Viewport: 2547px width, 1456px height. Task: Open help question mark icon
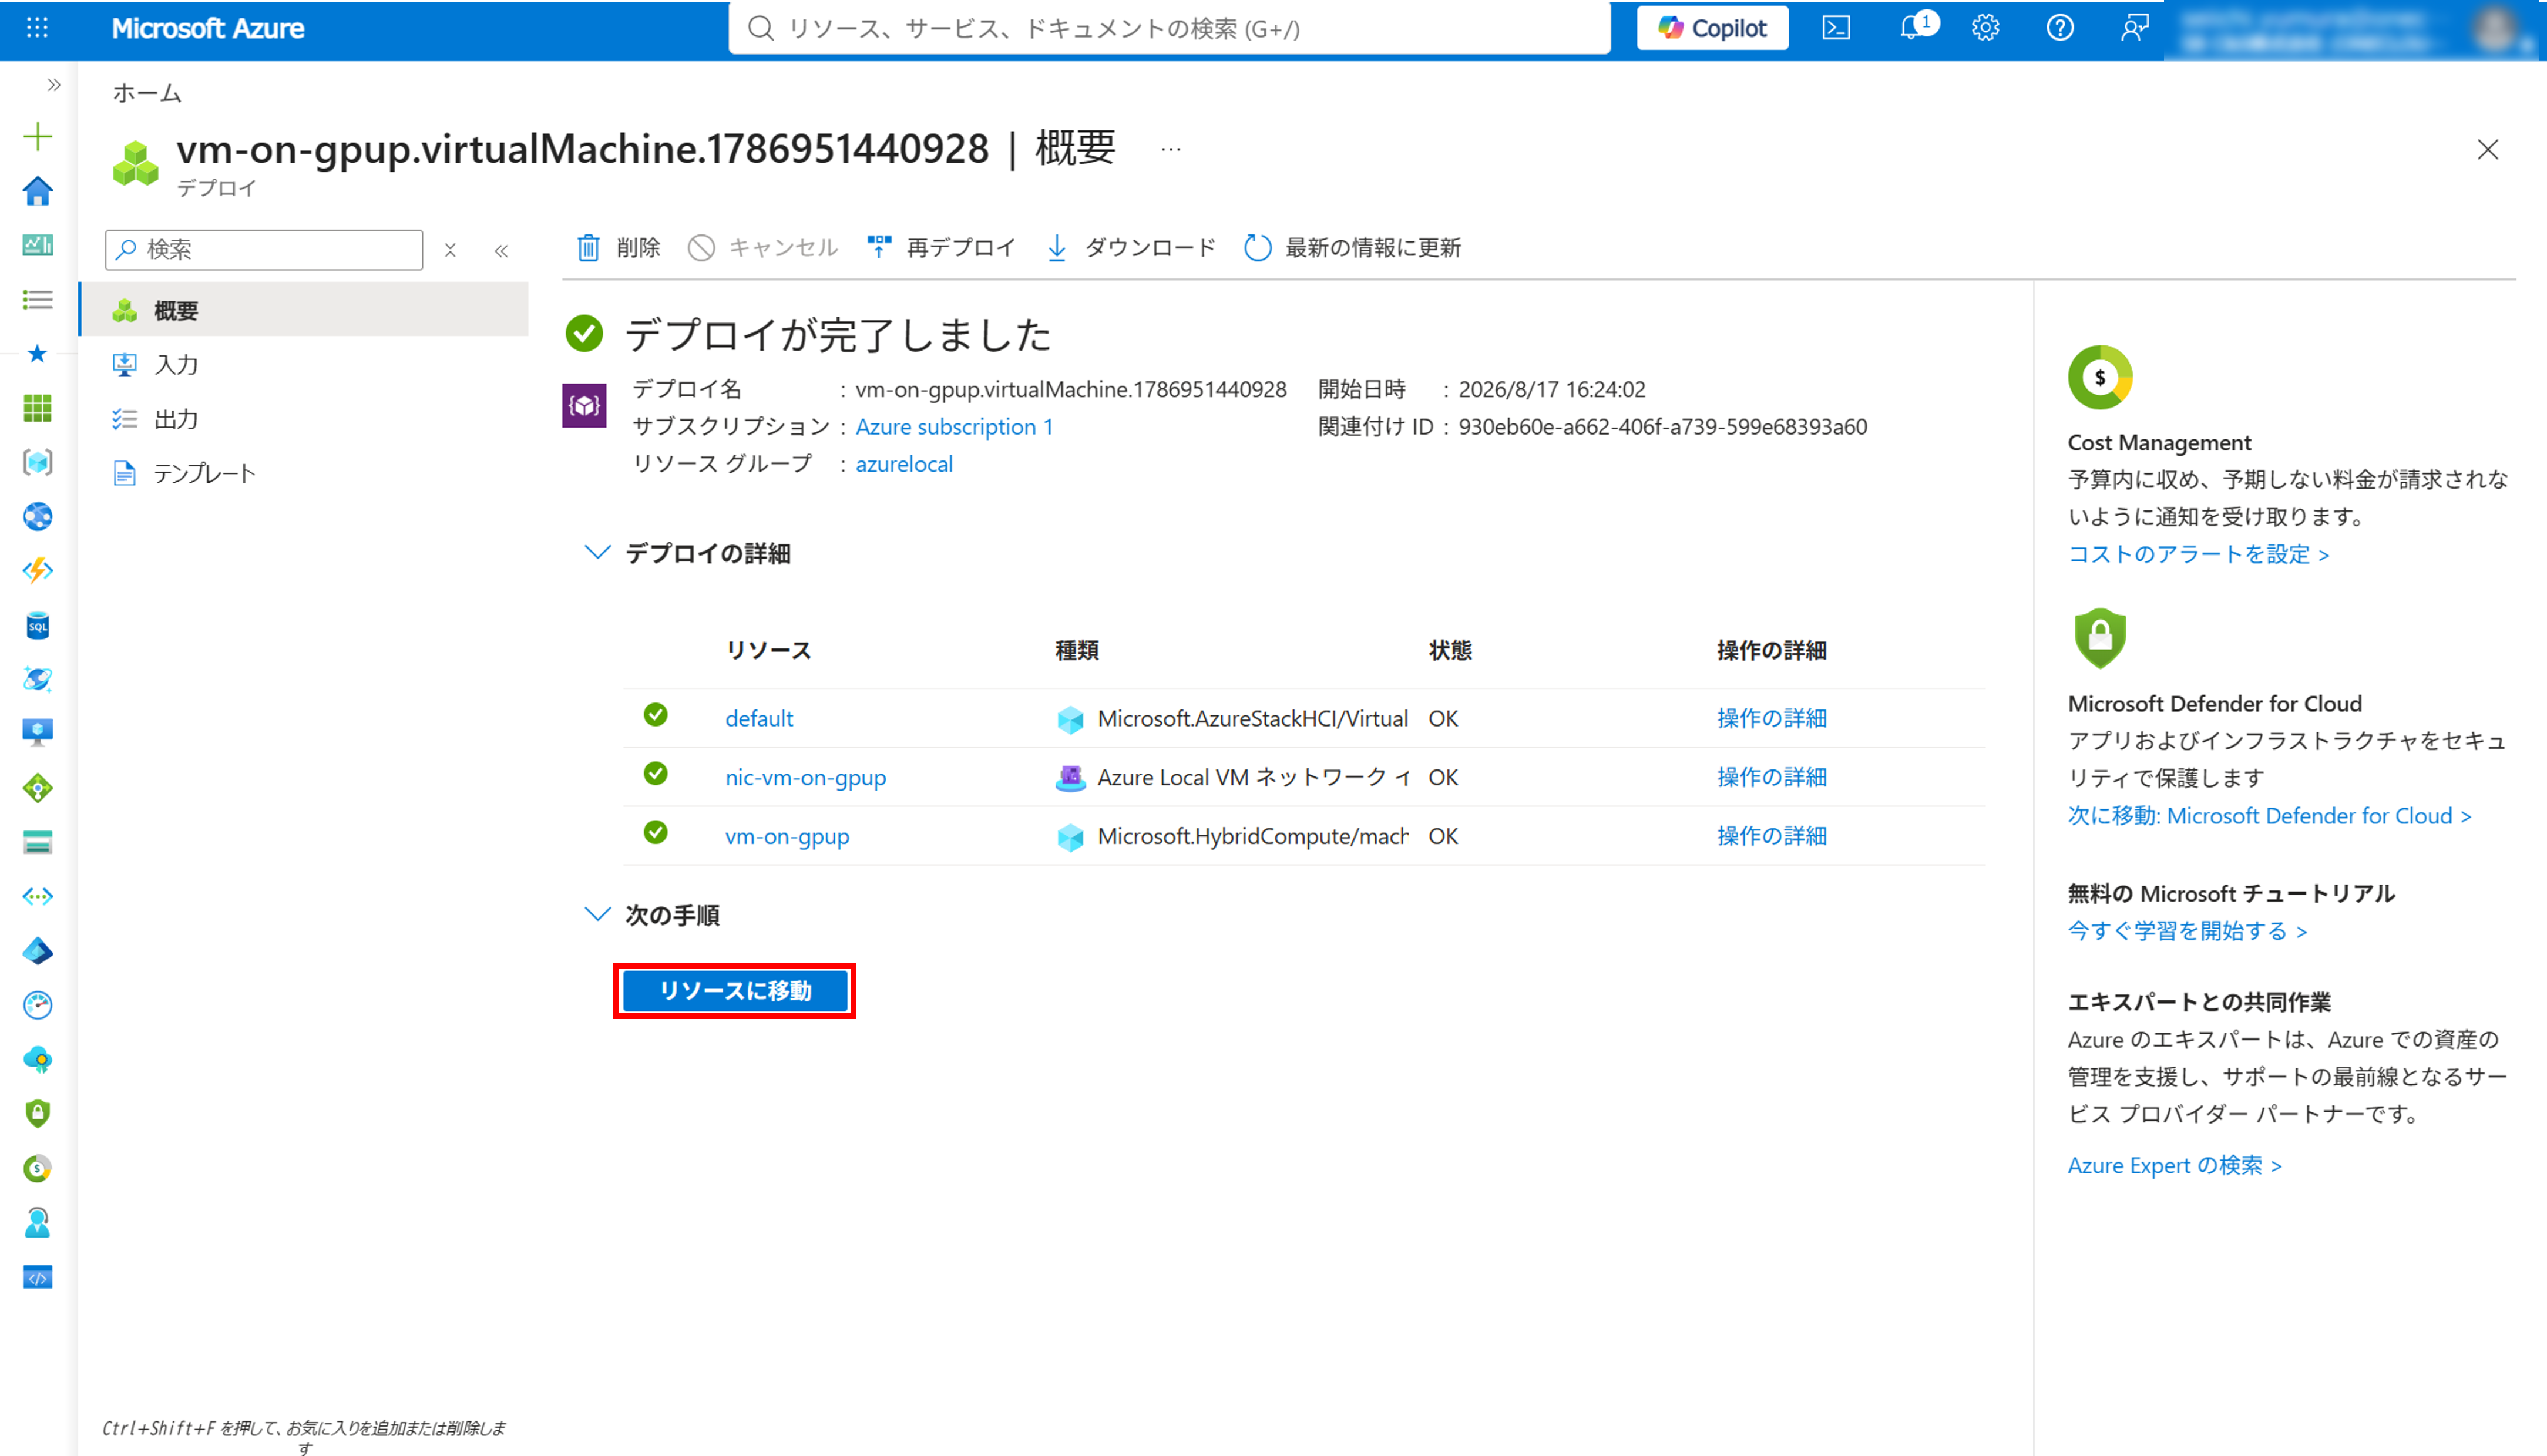tap(2060, 28)
